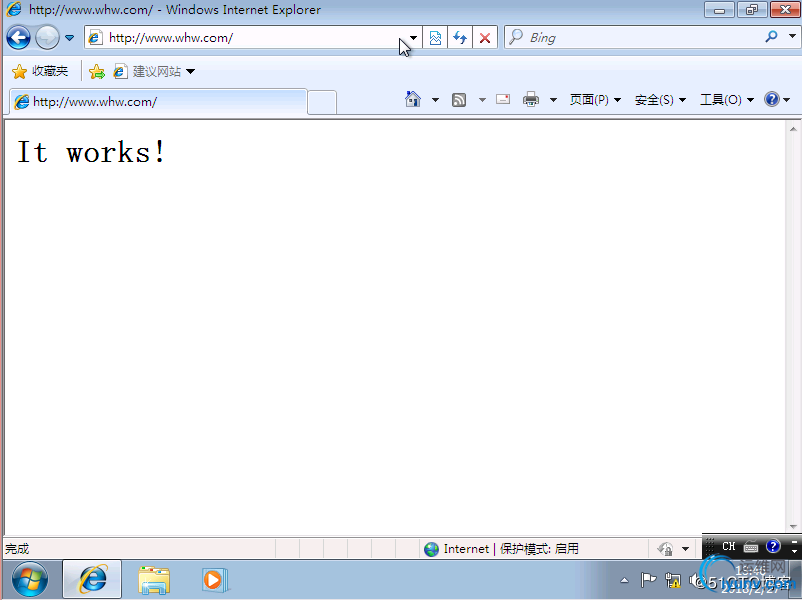Viewport: 802px width, 600px height.
Task: Click the zoom level icon in status bar
Action: tap(665, 549)
